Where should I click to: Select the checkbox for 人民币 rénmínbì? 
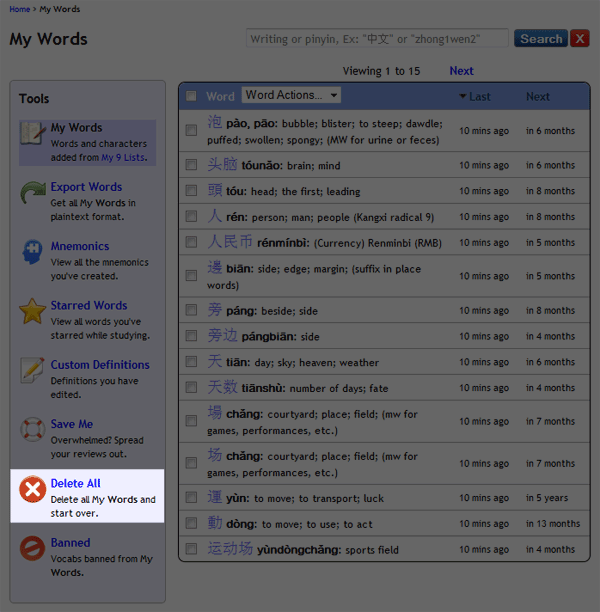click(191, 242)
